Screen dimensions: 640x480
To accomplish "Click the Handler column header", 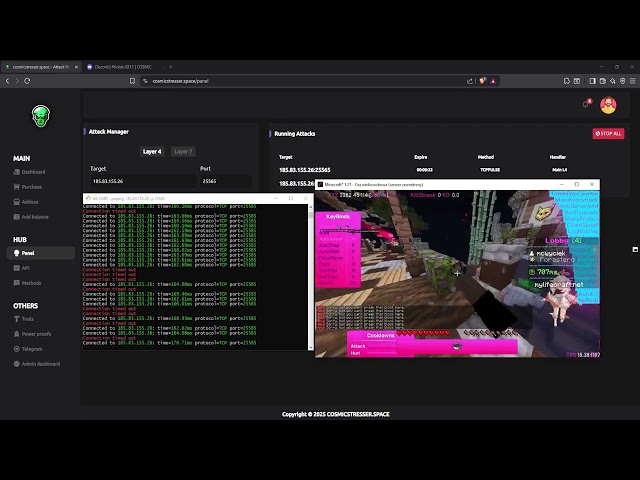I will point(558,157).
